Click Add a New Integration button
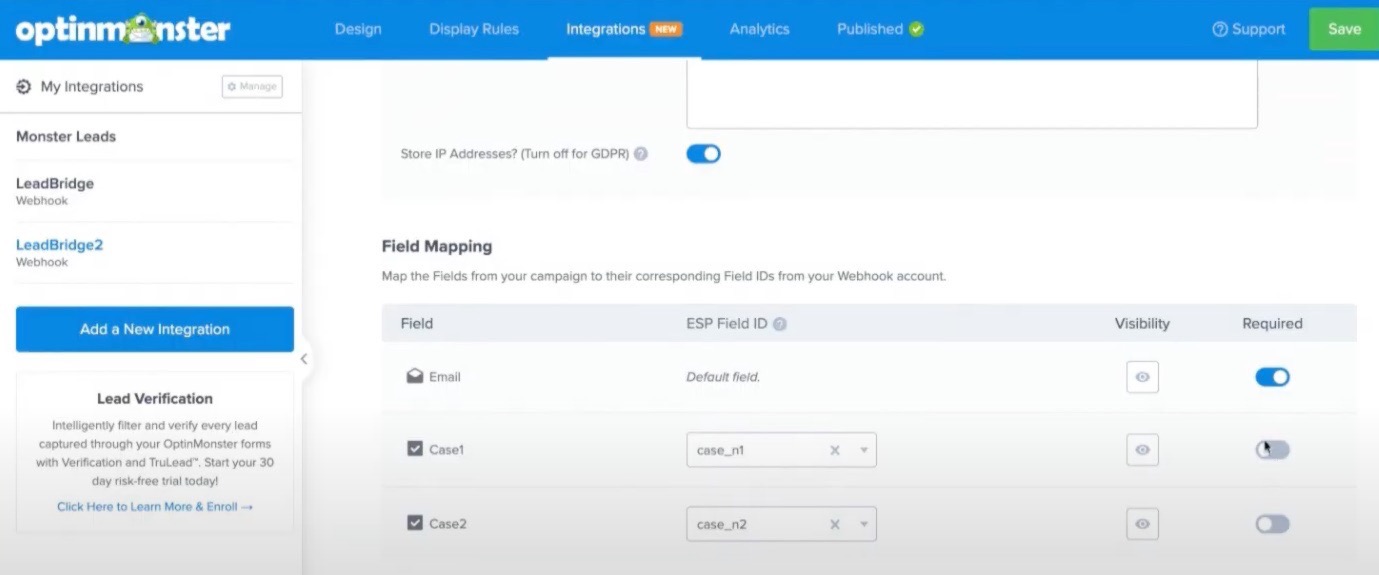Image resolution: width=1379 pixels, height=575 pixels. tap(155, 329)
